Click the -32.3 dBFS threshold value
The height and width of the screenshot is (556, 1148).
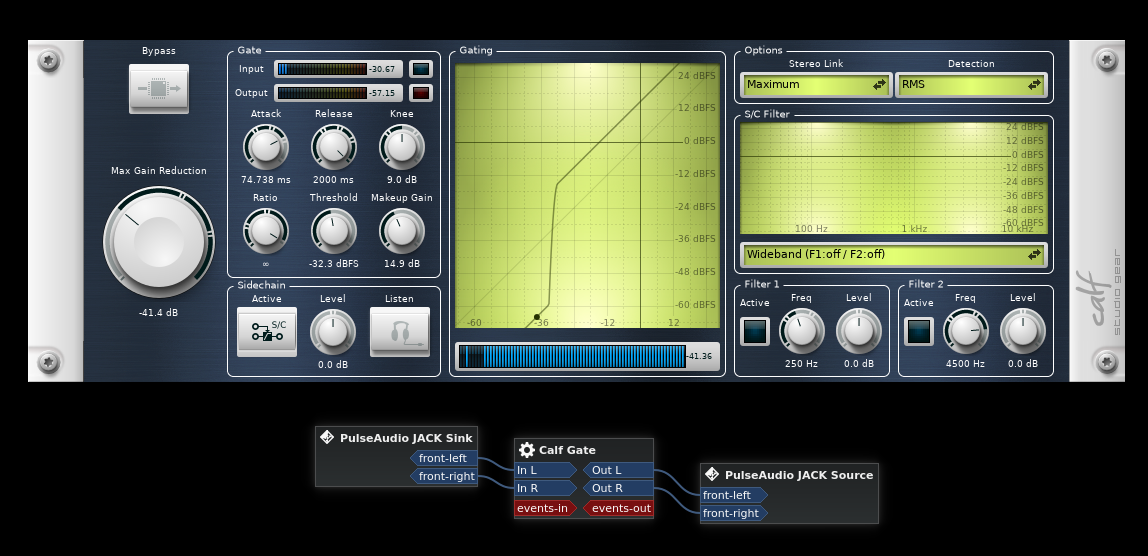coord(334,264)
